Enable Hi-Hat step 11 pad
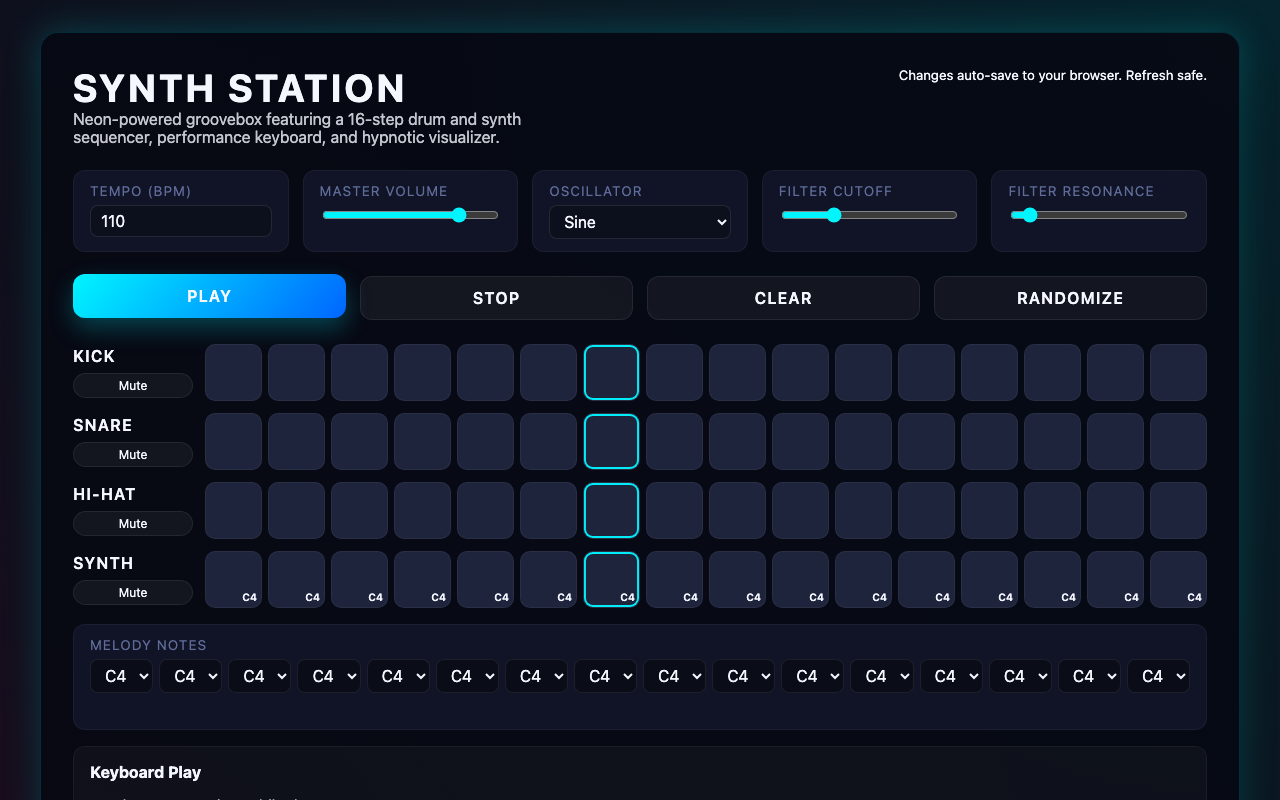The width and height of the screenshot is (1280, 800). coord(864,510)
